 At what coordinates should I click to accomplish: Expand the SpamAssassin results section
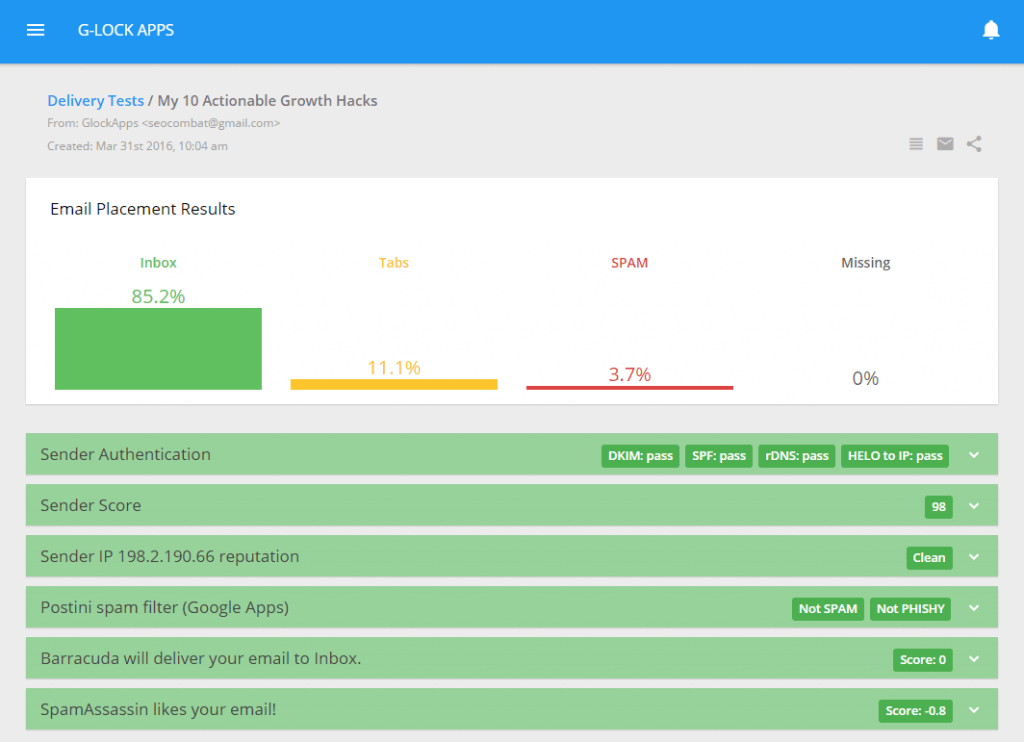974,709
